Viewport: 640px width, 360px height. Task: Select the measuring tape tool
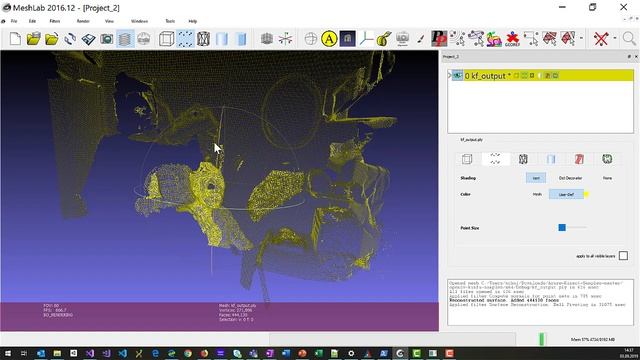(384, 39)
